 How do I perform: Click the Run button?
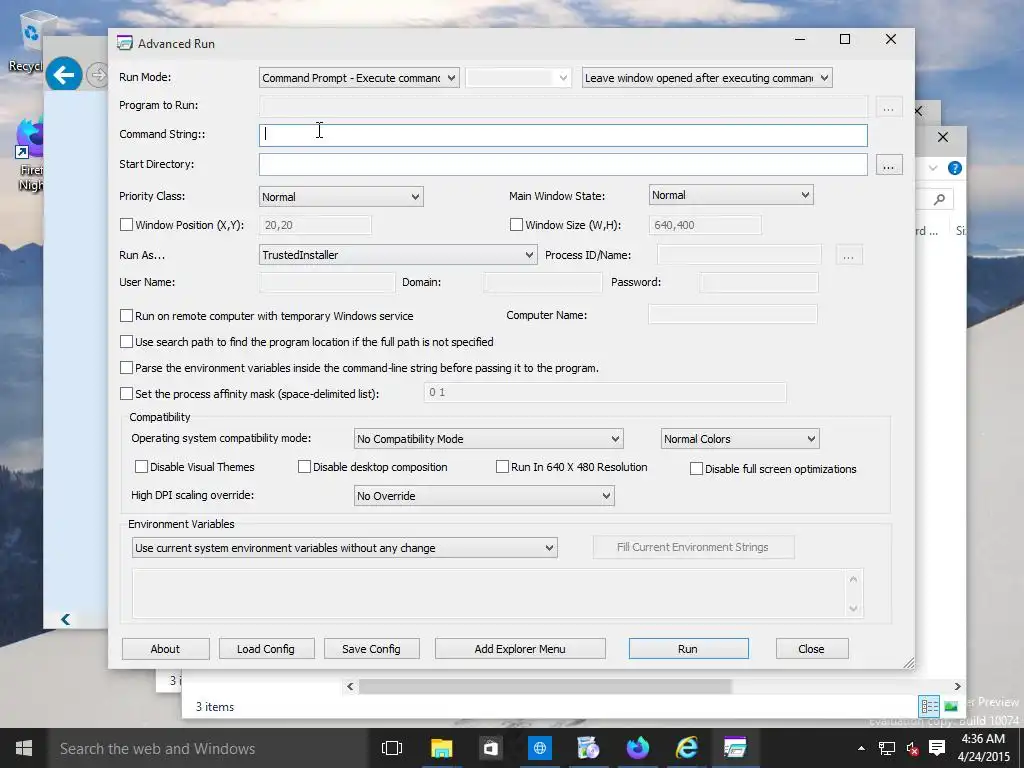tap(688, 648)
